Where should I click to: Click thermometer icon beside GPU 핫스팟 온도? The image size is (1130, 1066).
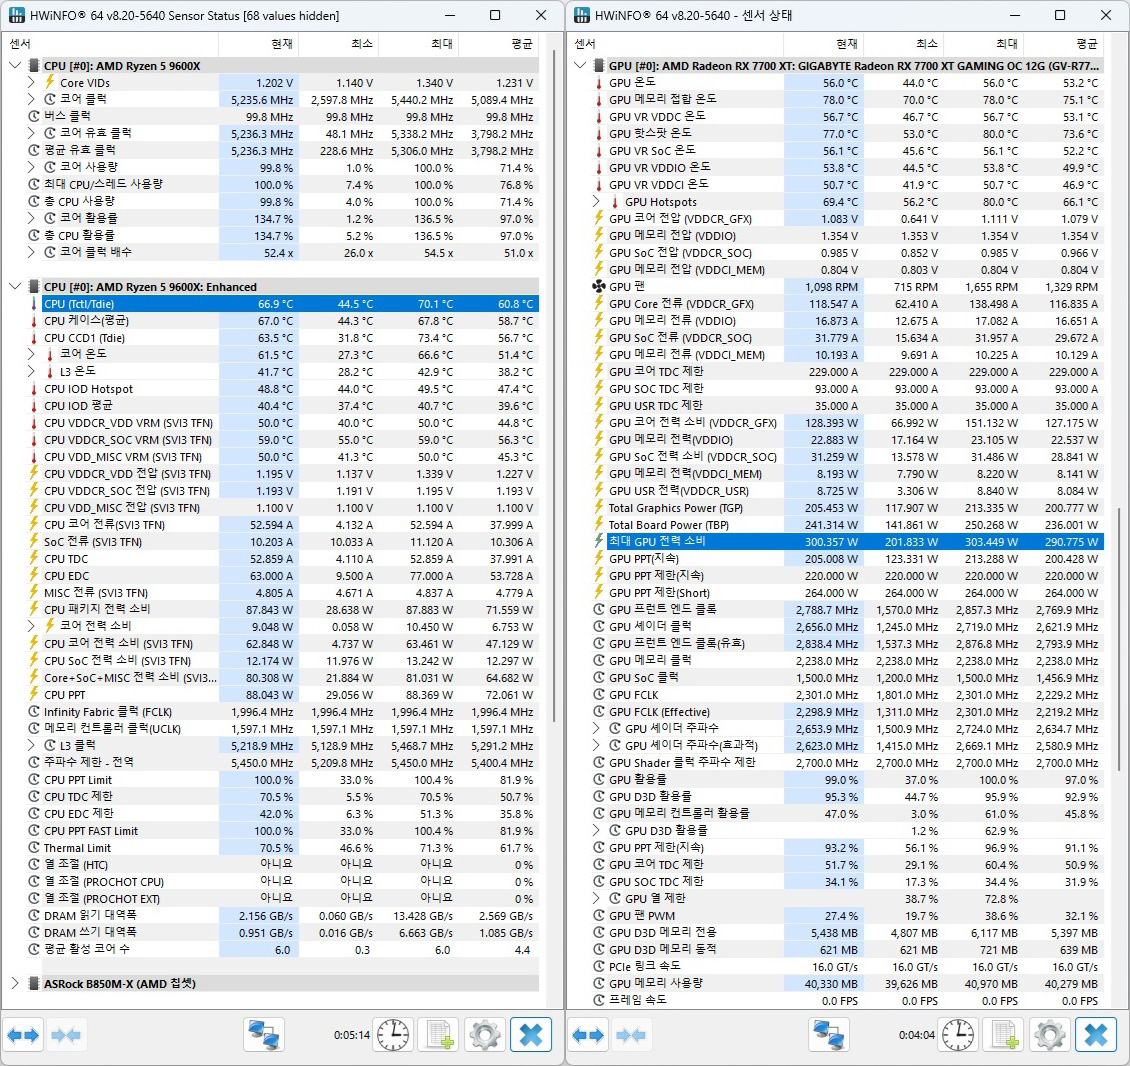(598, 133)
